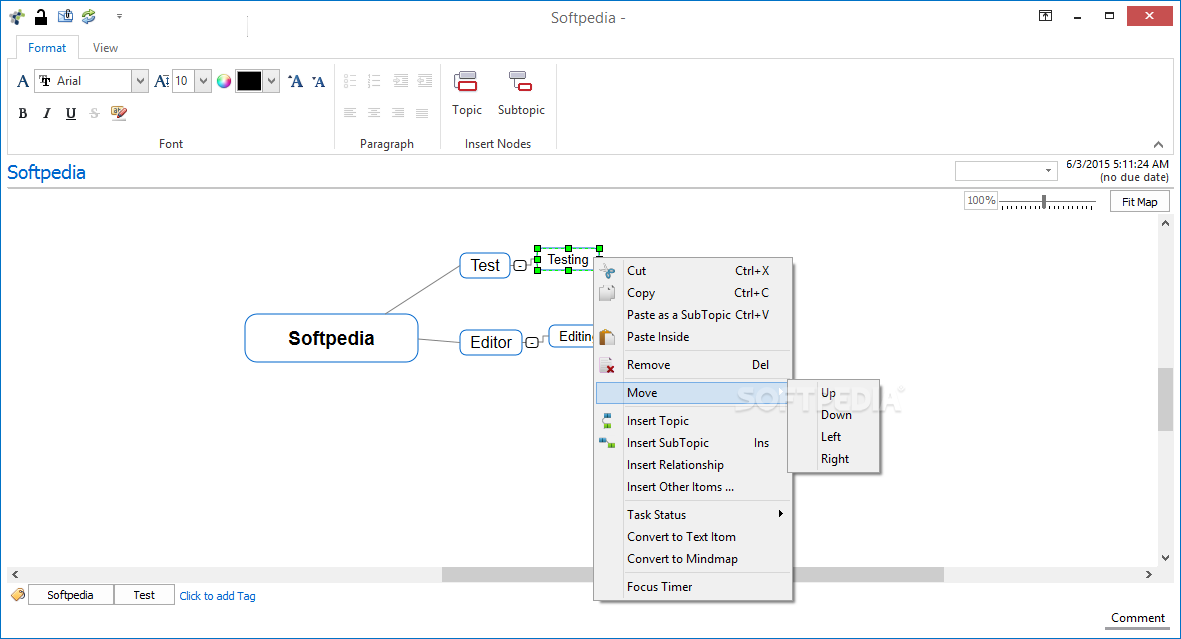Click the rainbow color wheel icon
Image resolution: width=1181 pixels, height=639 pixels.
(x=224, y=81)
